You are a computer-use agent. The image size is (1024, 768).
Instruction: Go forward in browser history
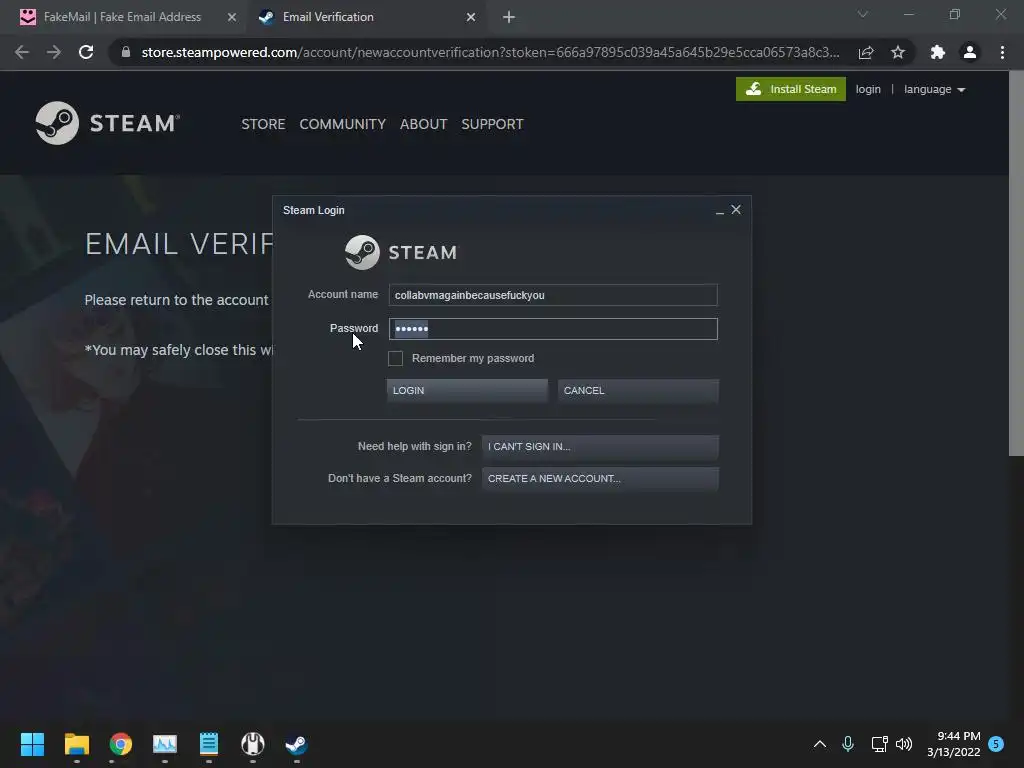point(54,52)
